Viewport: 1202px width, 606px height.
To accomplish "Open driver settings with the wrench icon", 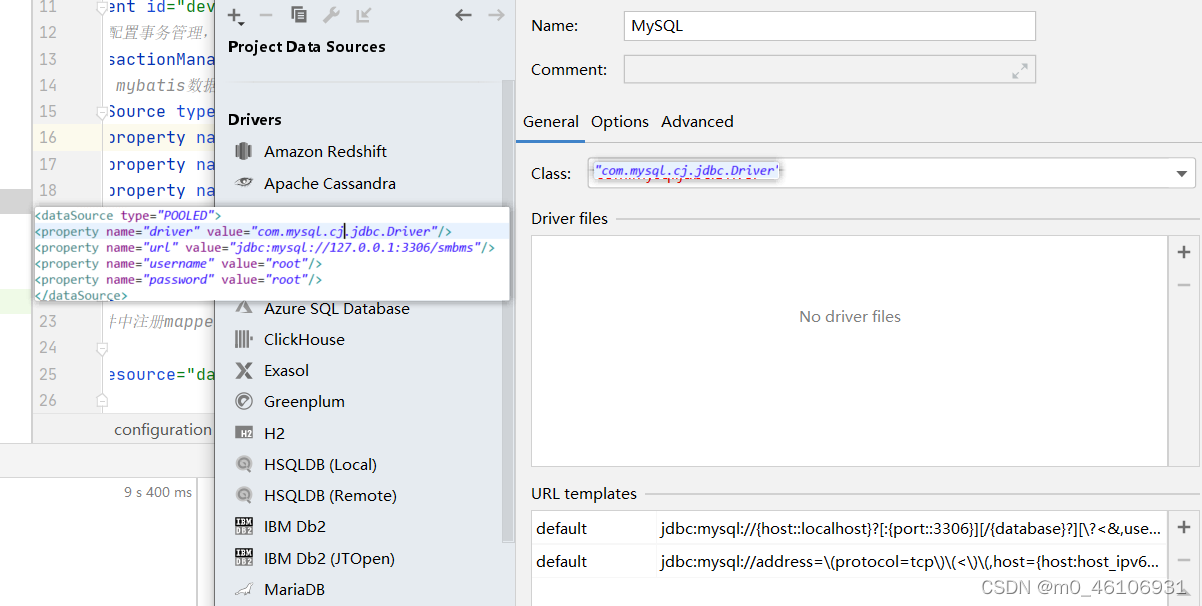I will (333, 17).
